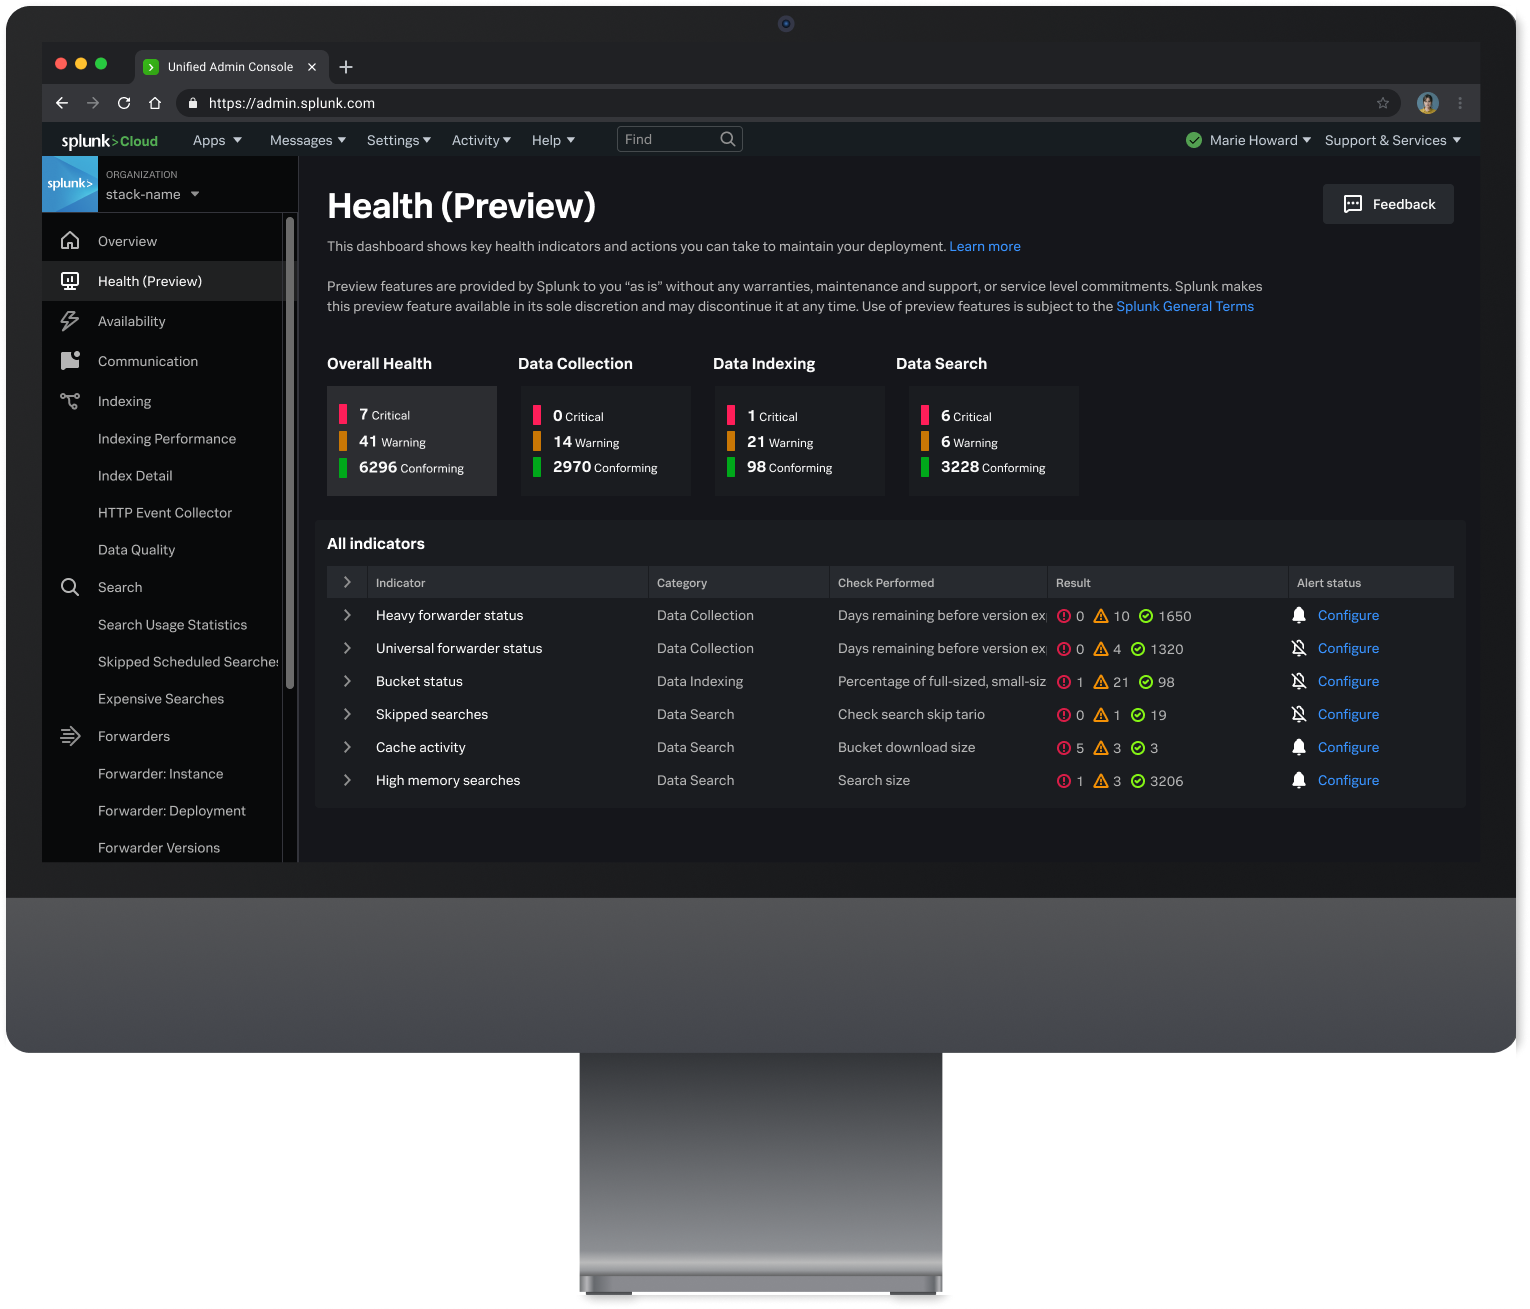This screenshot has width=1530, height=1309.
Task: Open Expensive Searches in sidebar
Action: [161, 699]
